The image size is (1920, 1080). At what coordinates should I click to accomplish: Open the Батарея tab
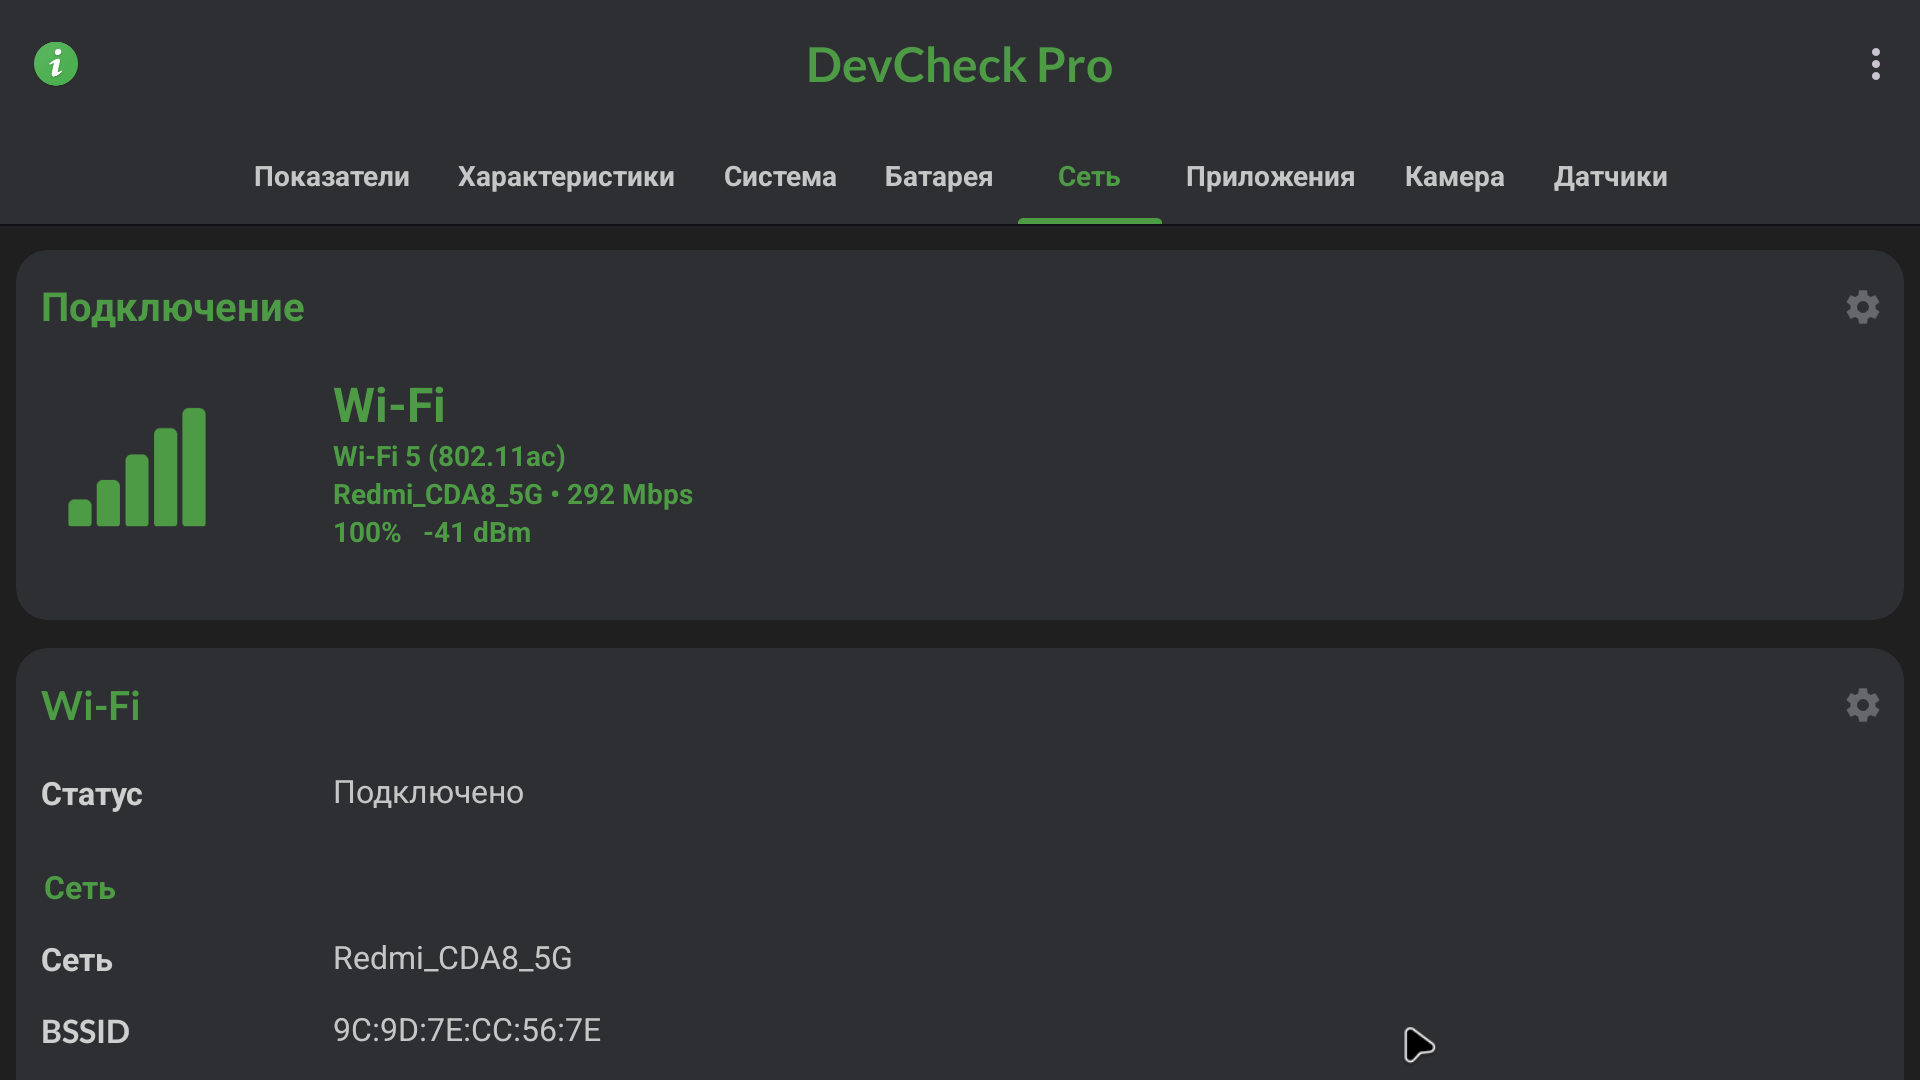pyautogui.click(x=938, y=177)
